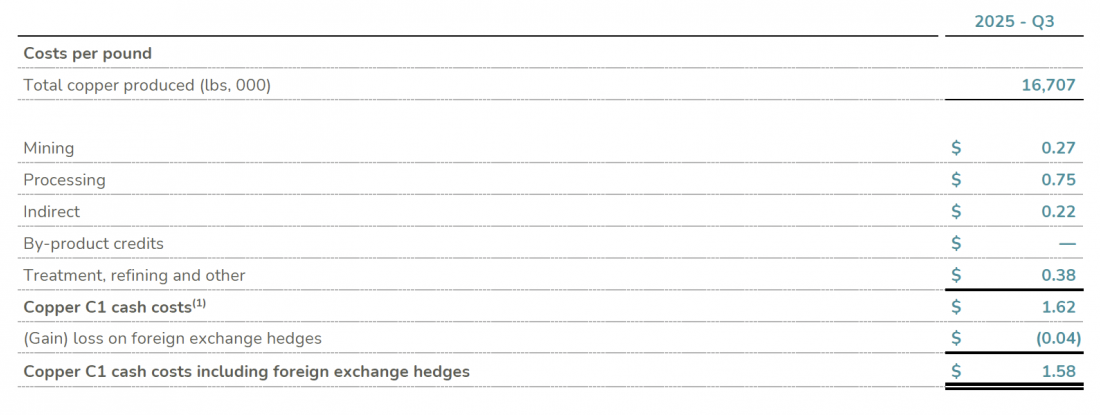Select the 0.38 treatment and refining value
Viewport: 1100px width, 415px height.
coord(1058,275)
